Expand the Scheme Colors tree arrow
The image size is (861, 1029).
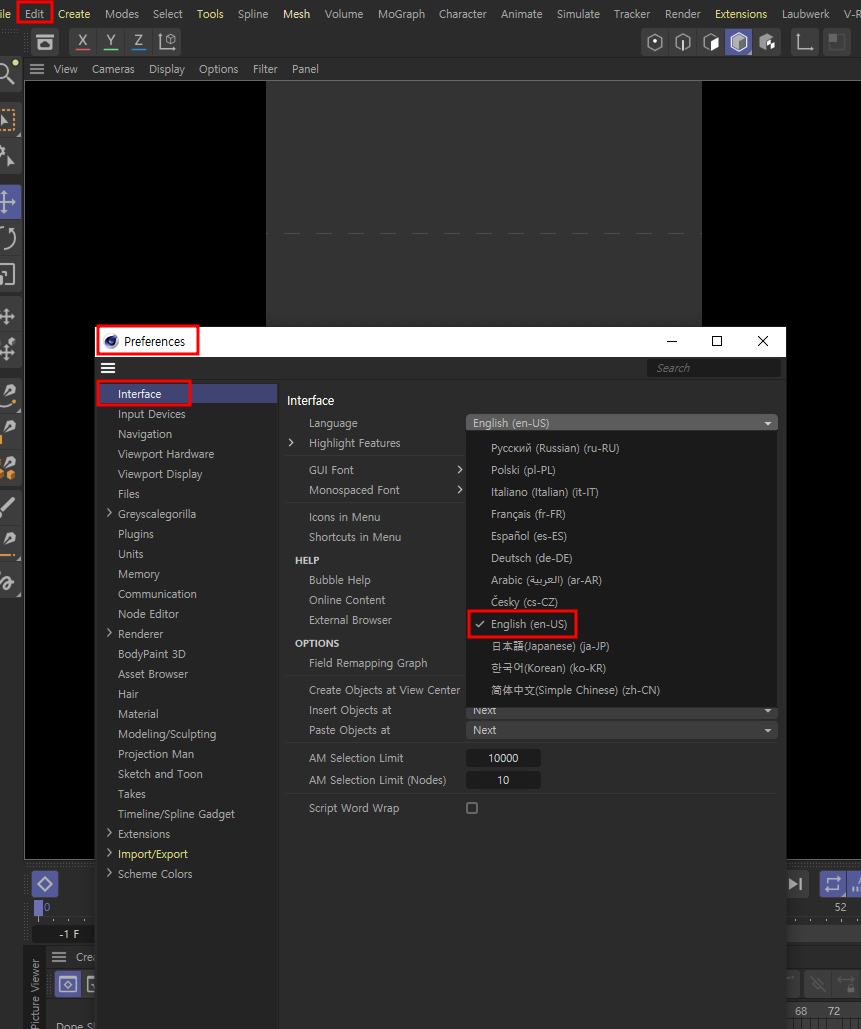(x=109, y=873)
